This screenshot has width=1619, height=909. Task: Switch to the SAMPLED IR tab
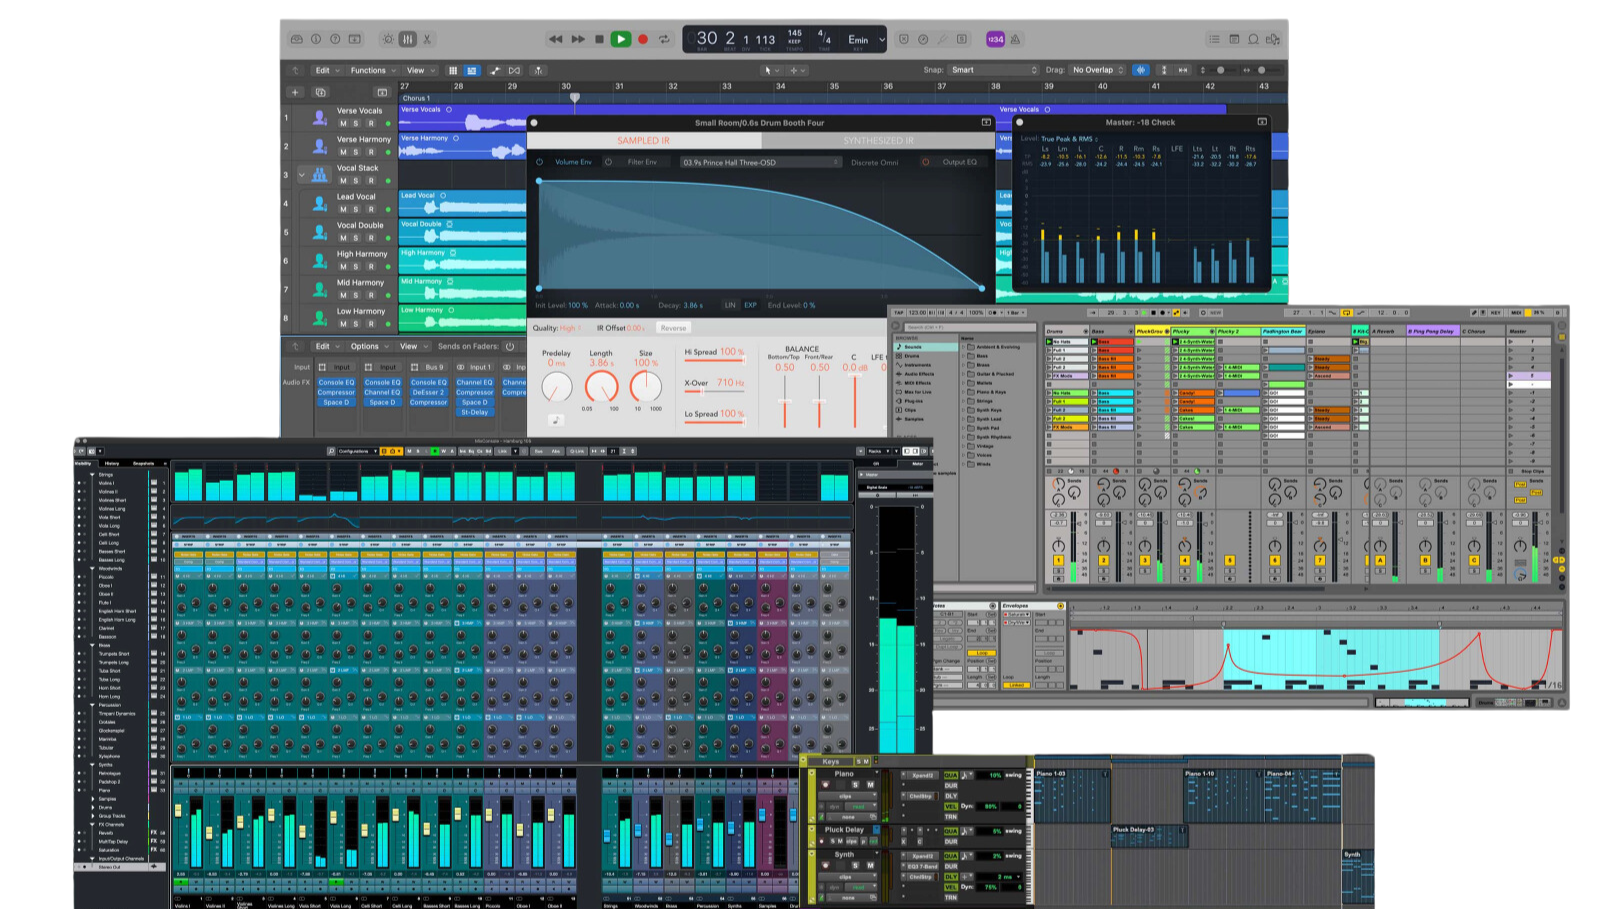[643, 141]
